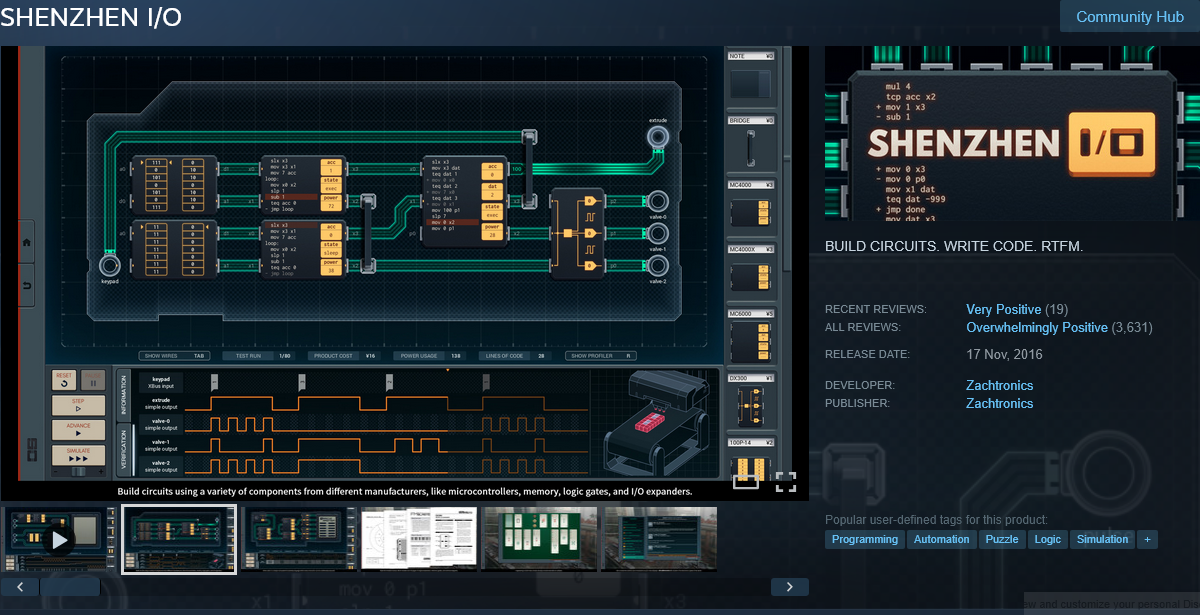Select the Logic tag
Screen dimensions: 1200x615
click(1047, 540)
